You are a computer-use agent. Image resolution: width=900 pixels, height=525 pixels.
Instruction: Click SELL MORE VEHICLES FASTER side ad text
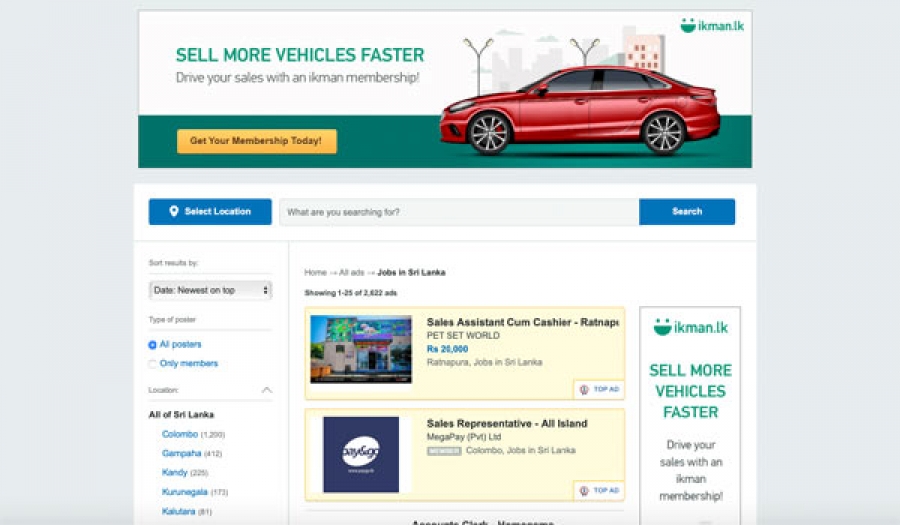coord(690,391)
